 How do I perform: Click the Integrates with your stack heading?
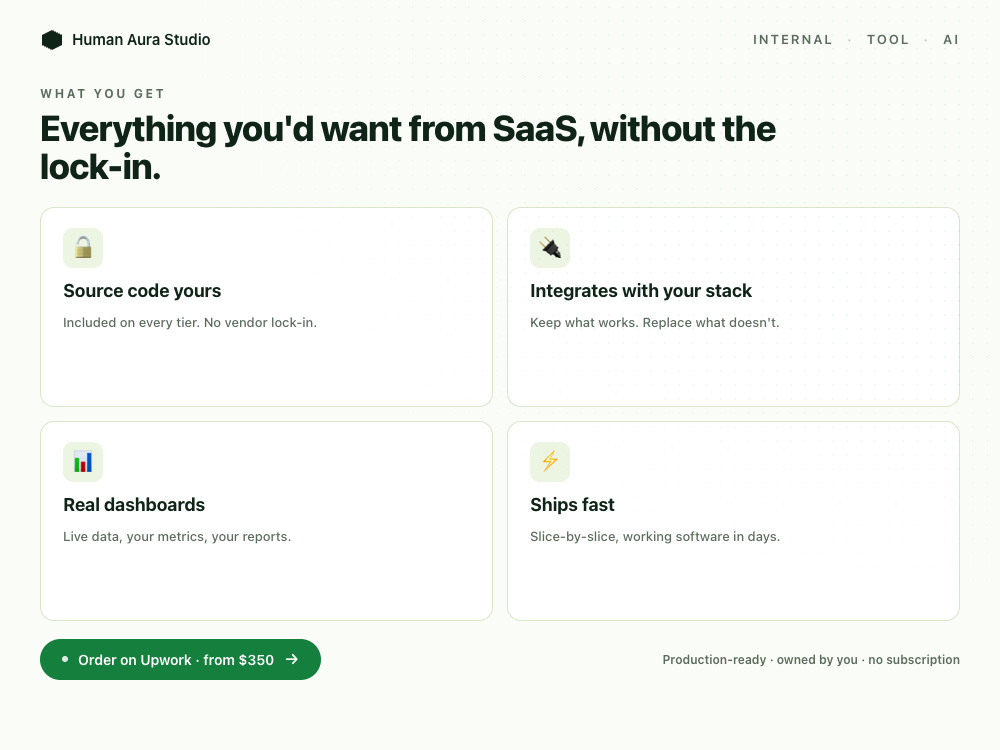point(641,291)
